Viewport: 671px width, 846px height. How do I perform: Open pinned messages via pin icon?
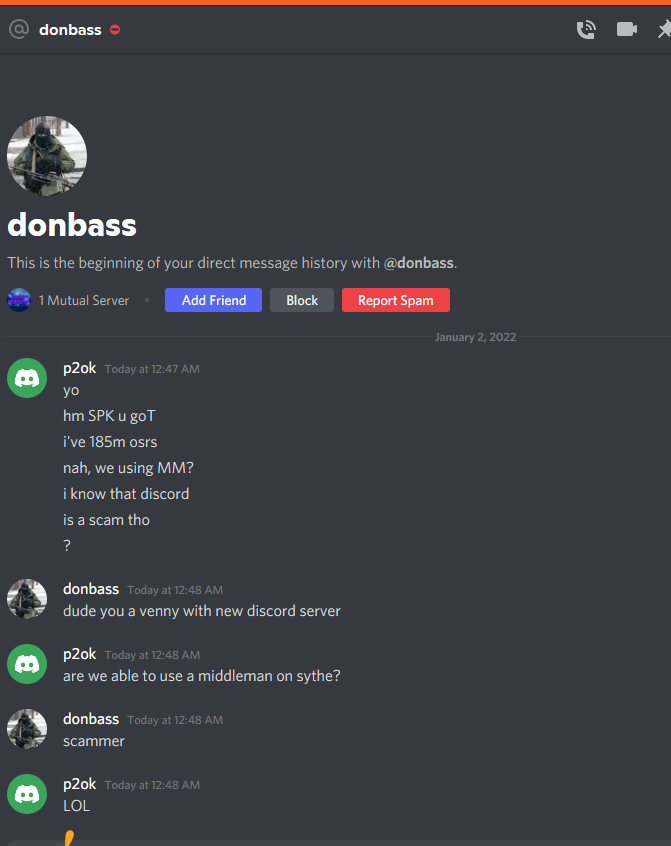(x=665, y=29)
